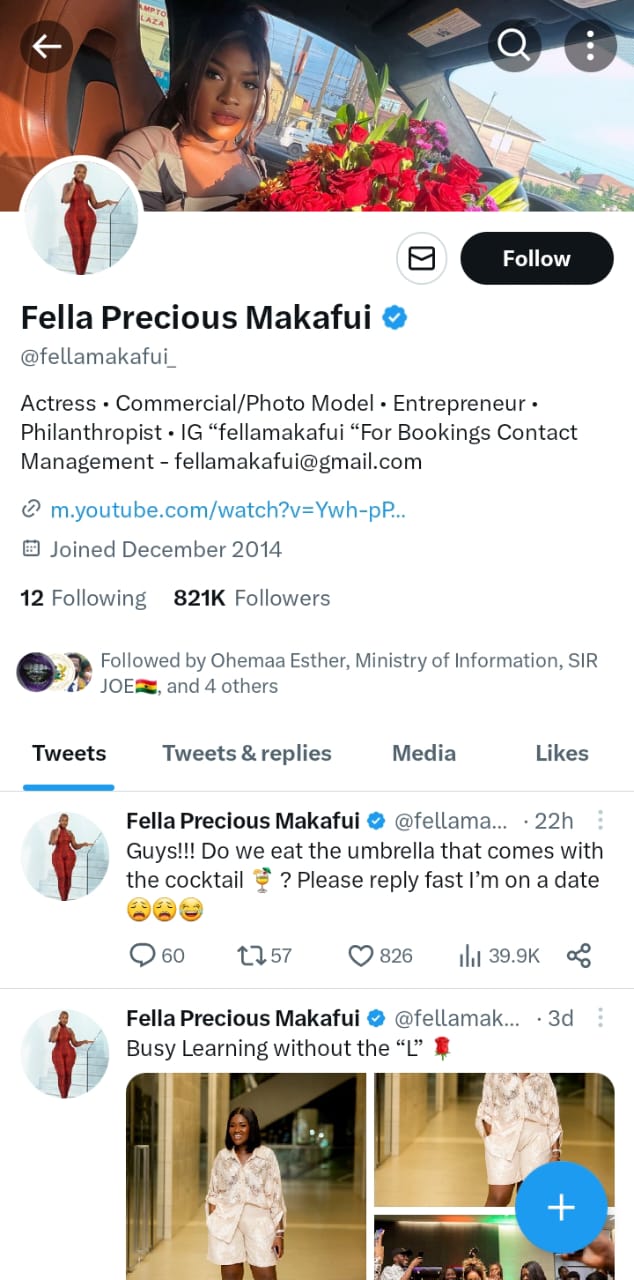
Task: Select the Likes tab
Action: click(561, 753)
